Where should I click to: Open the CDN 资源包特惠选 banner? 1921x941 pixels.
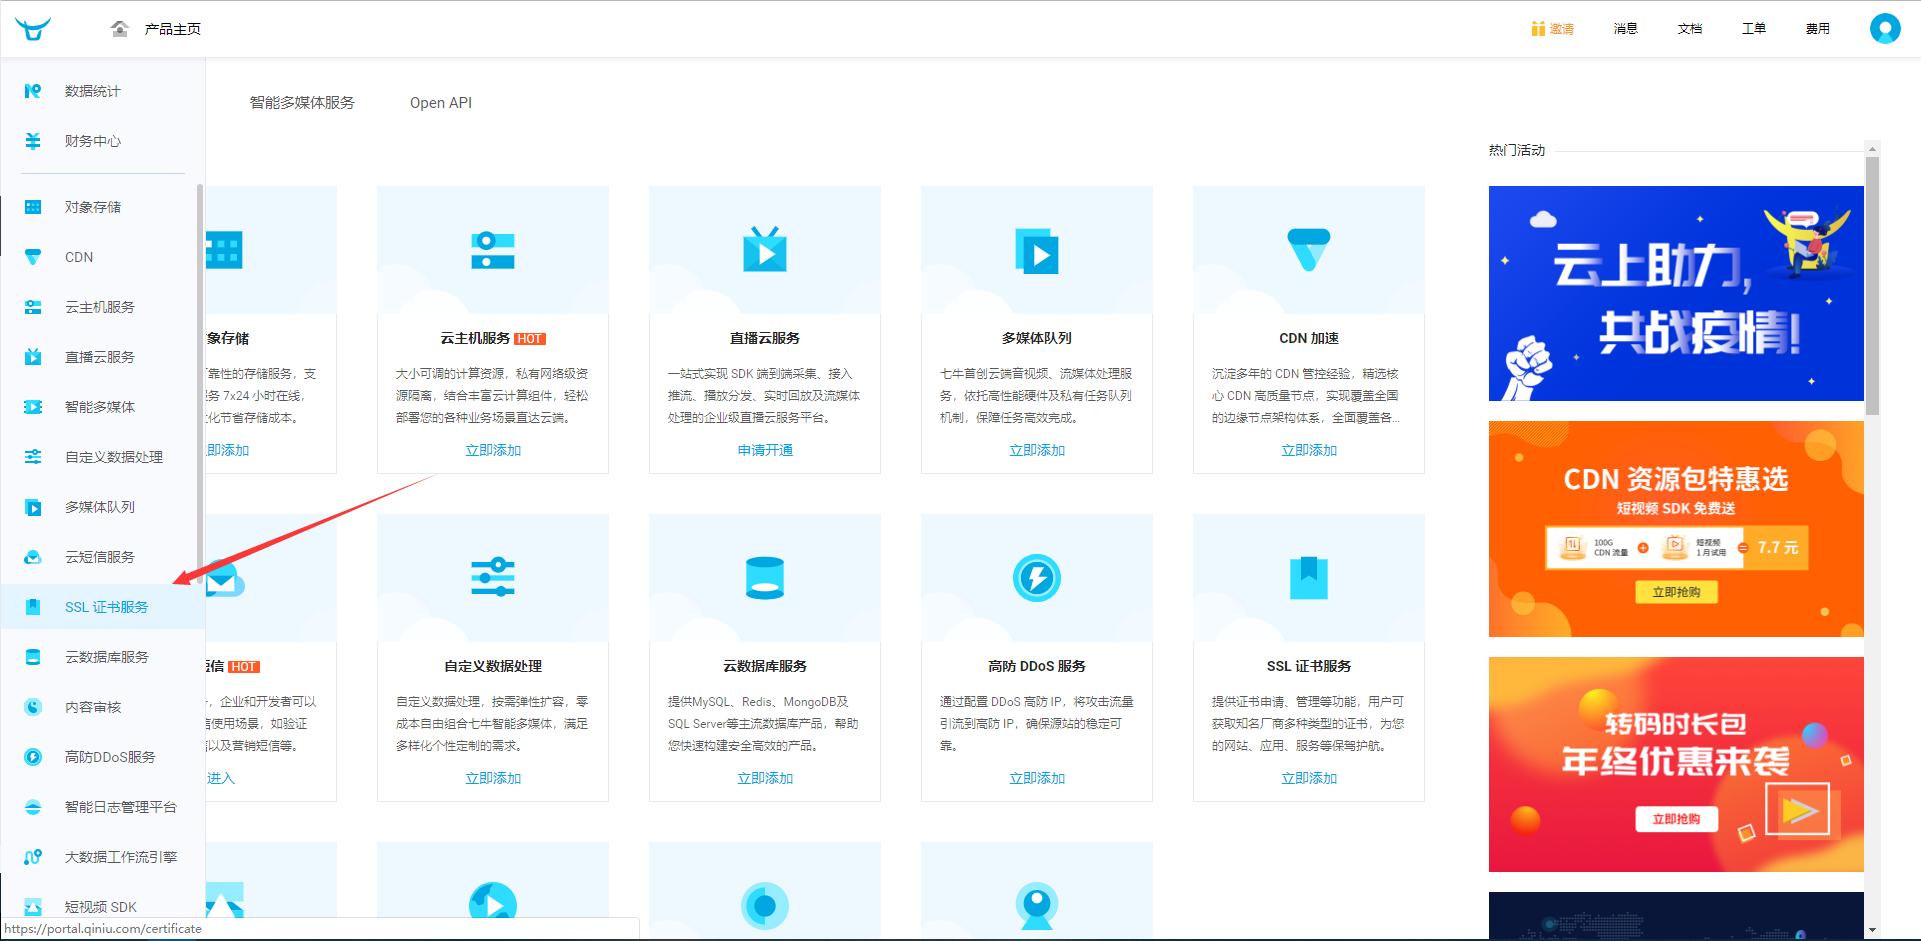[1676, 529]
